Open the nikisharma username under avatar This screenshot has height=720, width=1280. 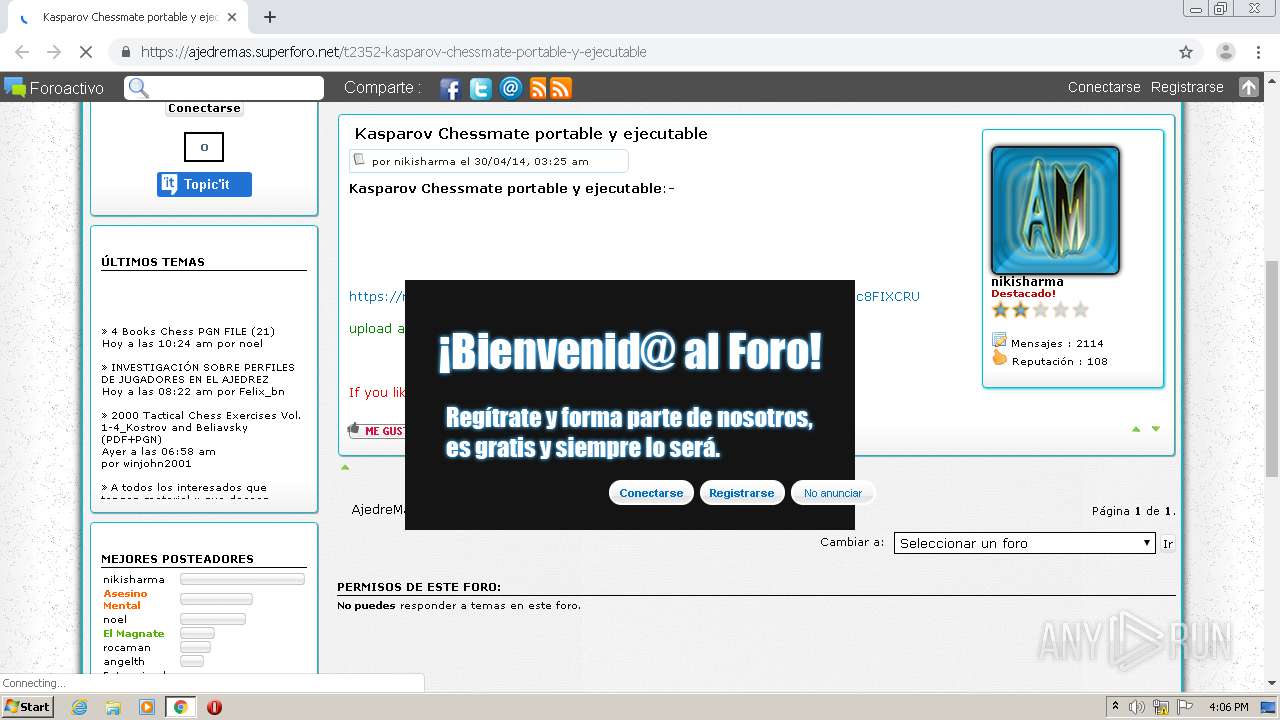1027,282
